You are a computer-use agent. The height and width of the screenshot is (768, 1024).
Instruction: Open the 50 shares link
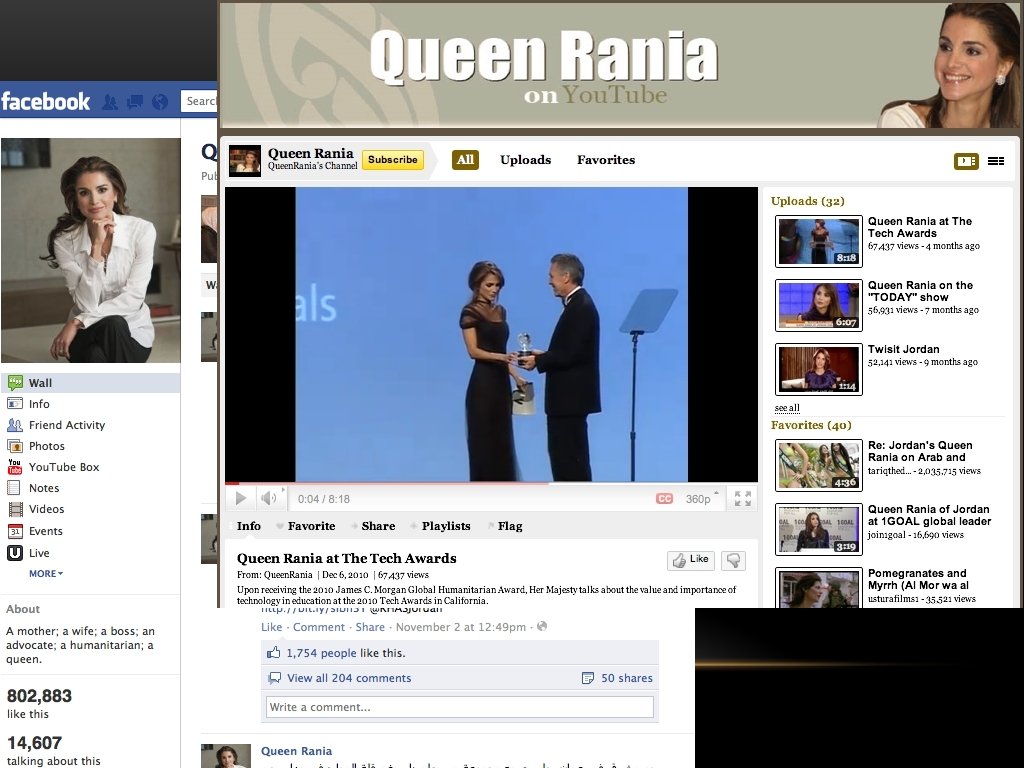point(626,678)
